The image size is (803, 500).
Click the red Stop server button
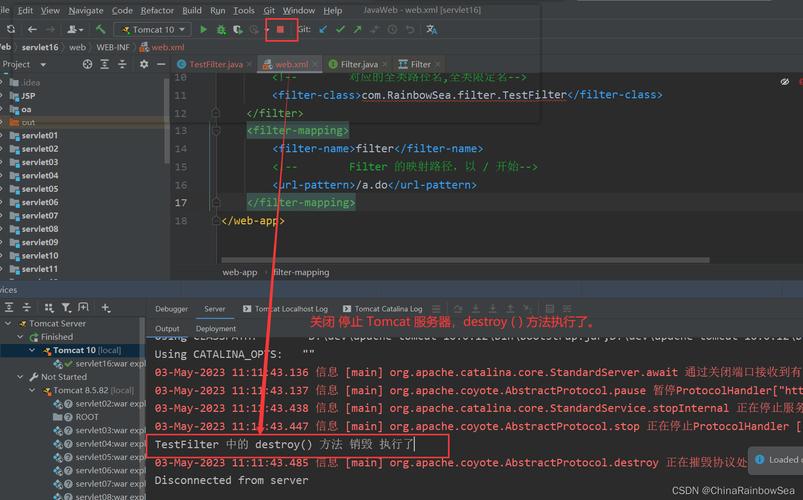pyautogui.click(x=280, y=29)
